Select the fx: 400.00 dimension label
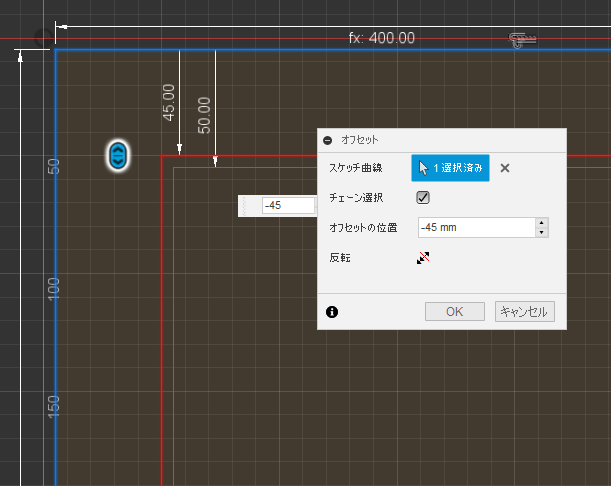 pyautogui.click(x=381, y=38)
